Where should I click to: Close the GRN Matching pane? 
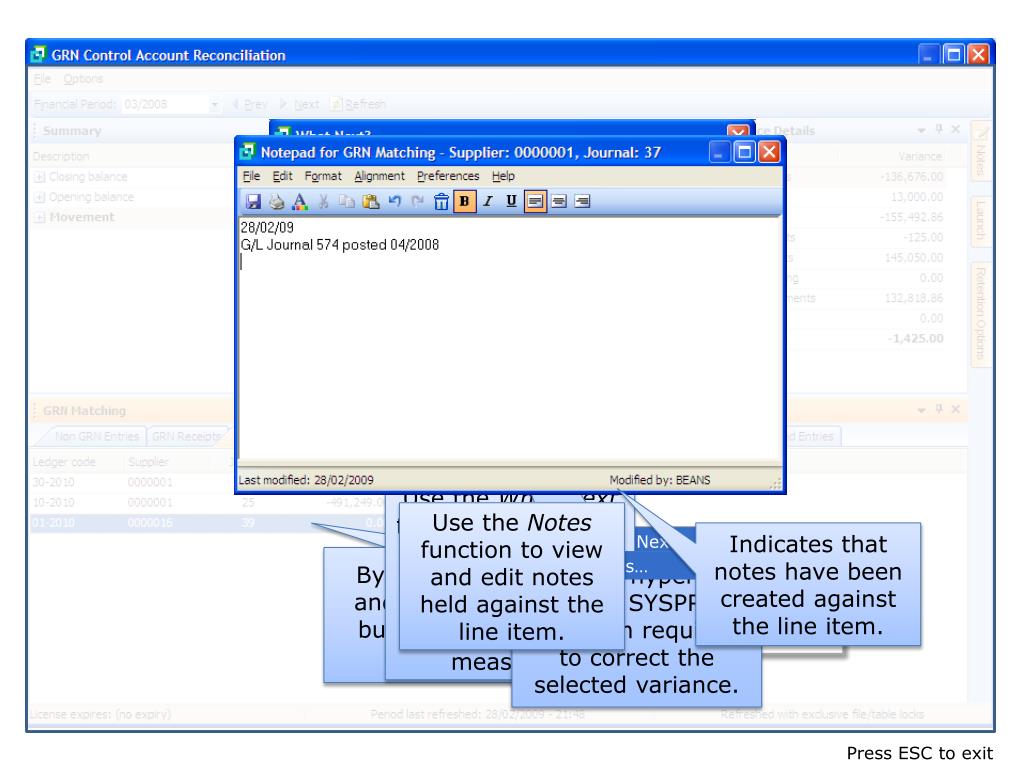tap(955, 409)
